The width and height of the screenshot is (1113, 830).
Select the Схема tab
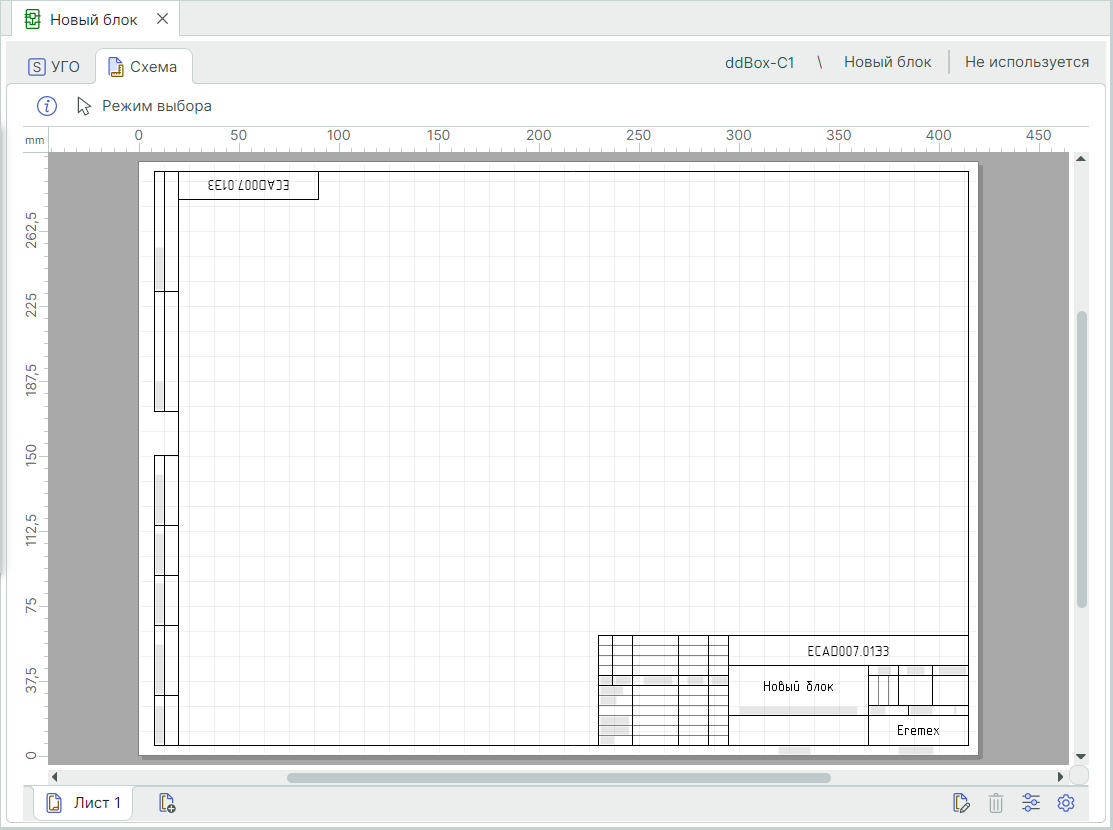click(x=143, y=67)
